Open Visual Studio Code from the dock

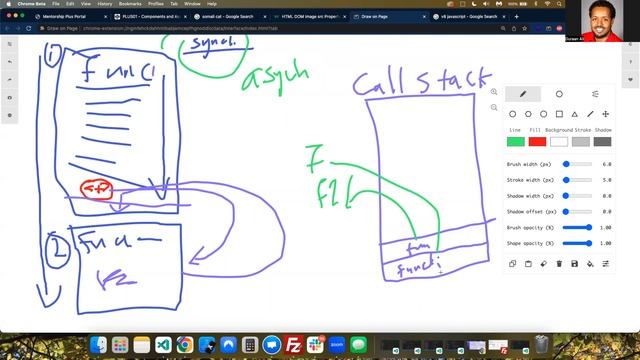[163, 345]
